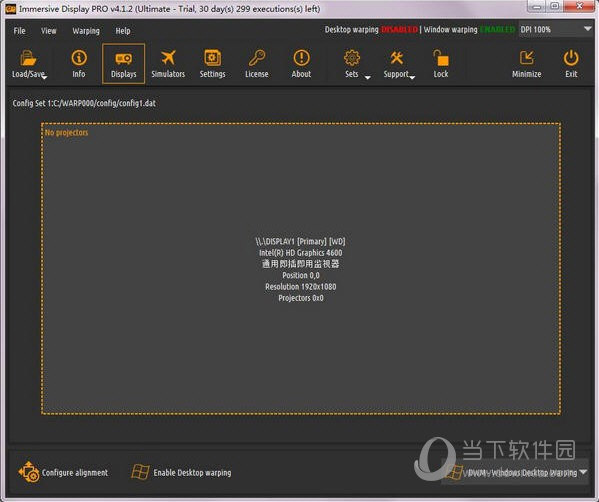Viewport: 599px width, 502px height.
Task: Expand the Load/Save dropdown arrow
Action: 44,78
